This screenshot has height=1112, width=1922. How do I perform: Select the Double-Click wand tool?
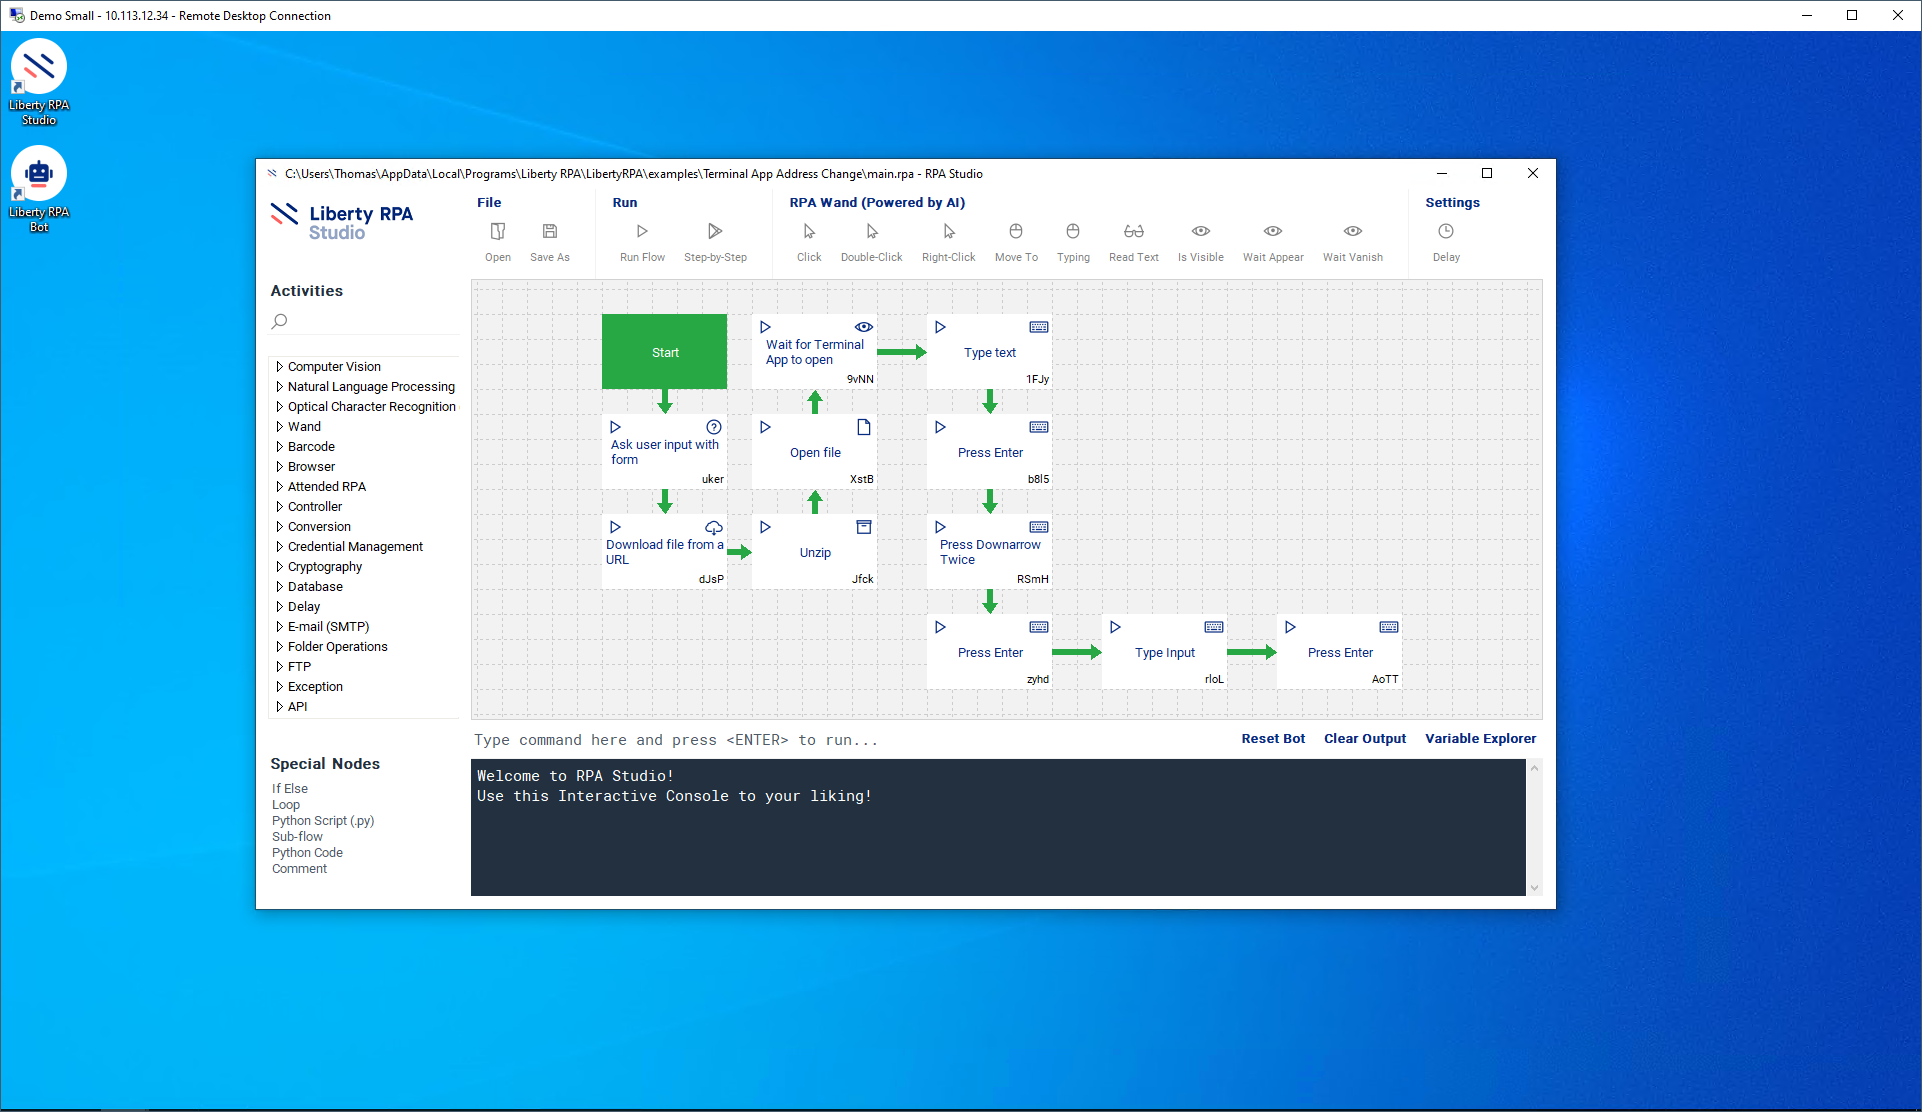click(x=872, y=232)
